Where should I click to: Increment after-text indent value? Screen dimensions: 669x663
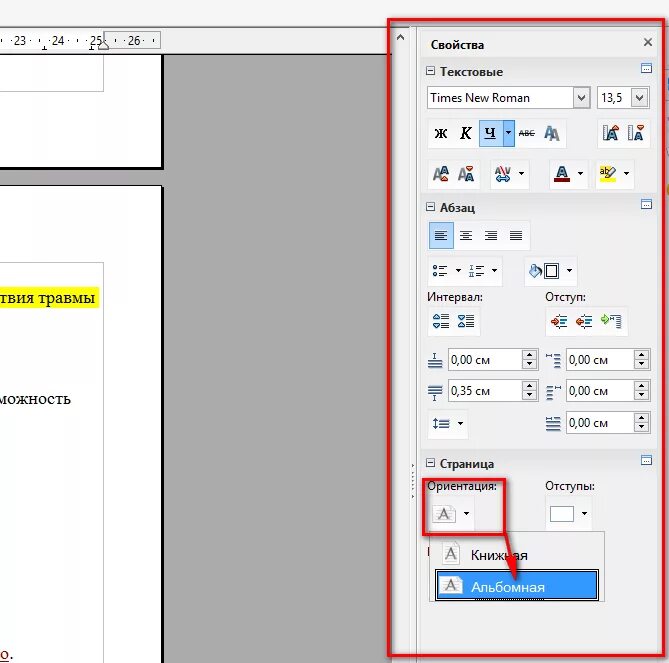pos(642,386)
